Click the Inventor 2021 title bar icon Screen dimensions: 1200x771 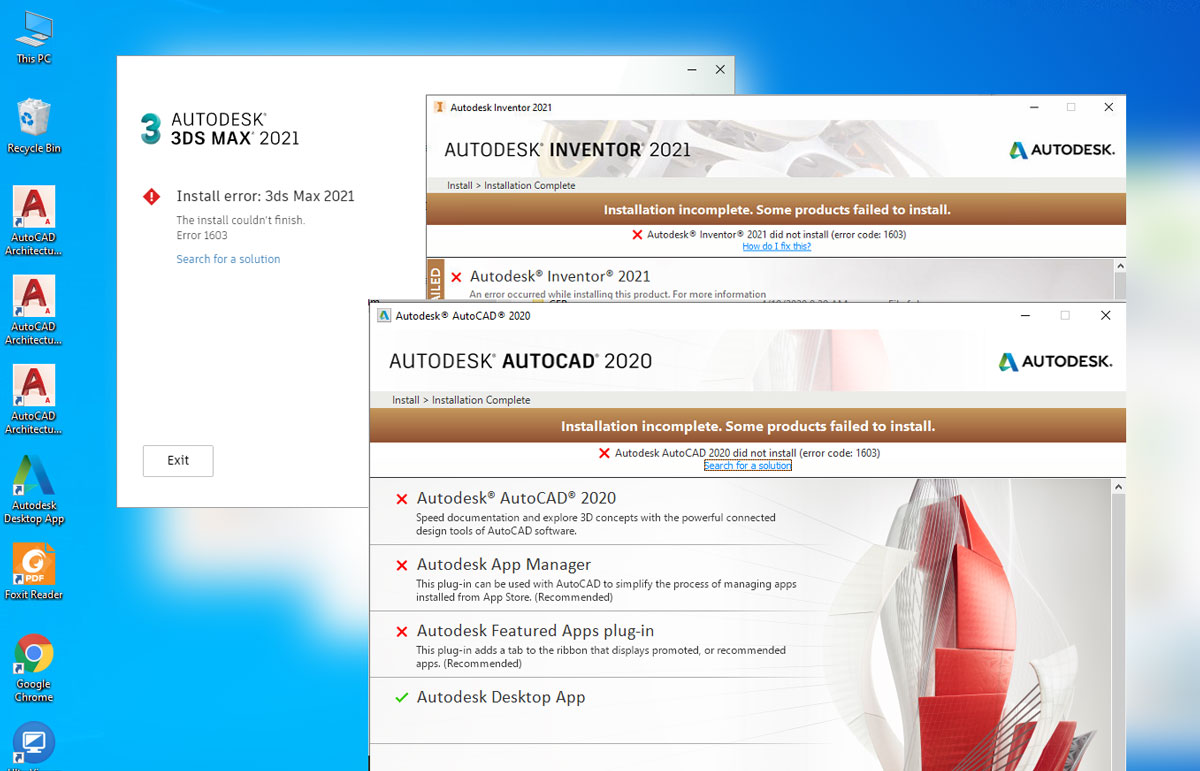click(x=439, y=107)
